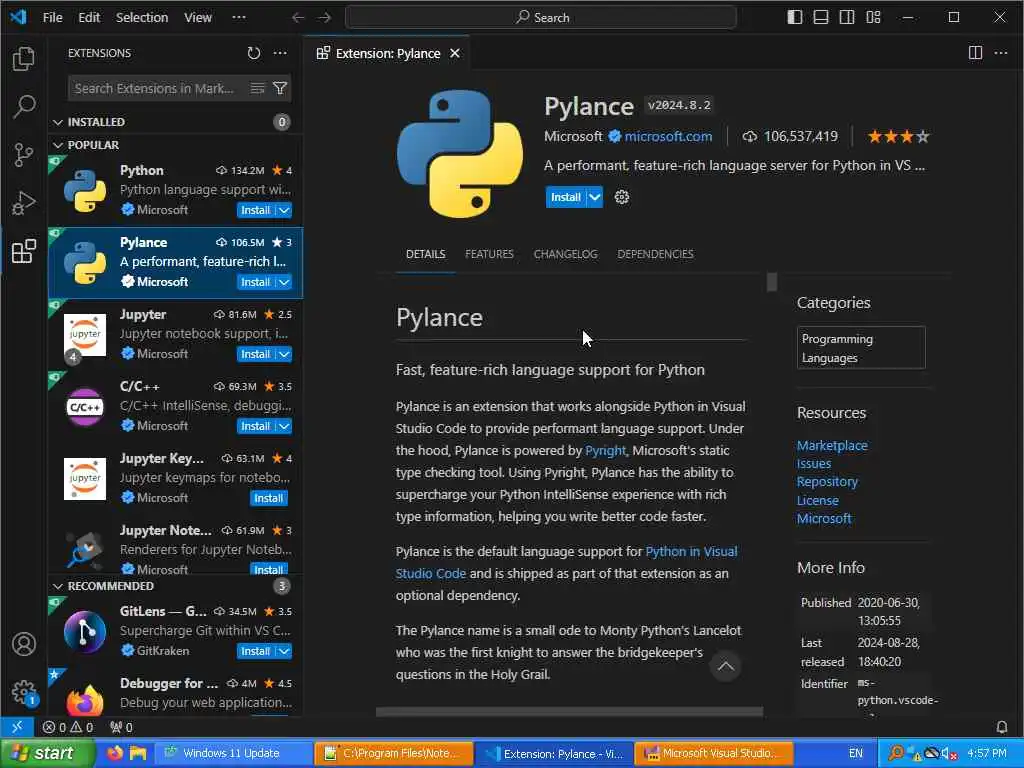1024x768 pixels.
Task: Open the Accounts menu icon
Action: pos(24,644)
